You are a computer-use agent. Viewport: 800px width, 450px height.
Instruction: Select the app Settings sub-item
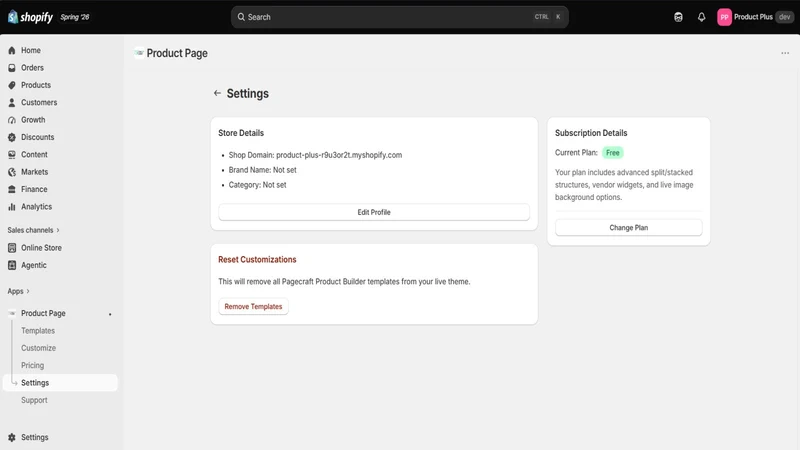60,383
